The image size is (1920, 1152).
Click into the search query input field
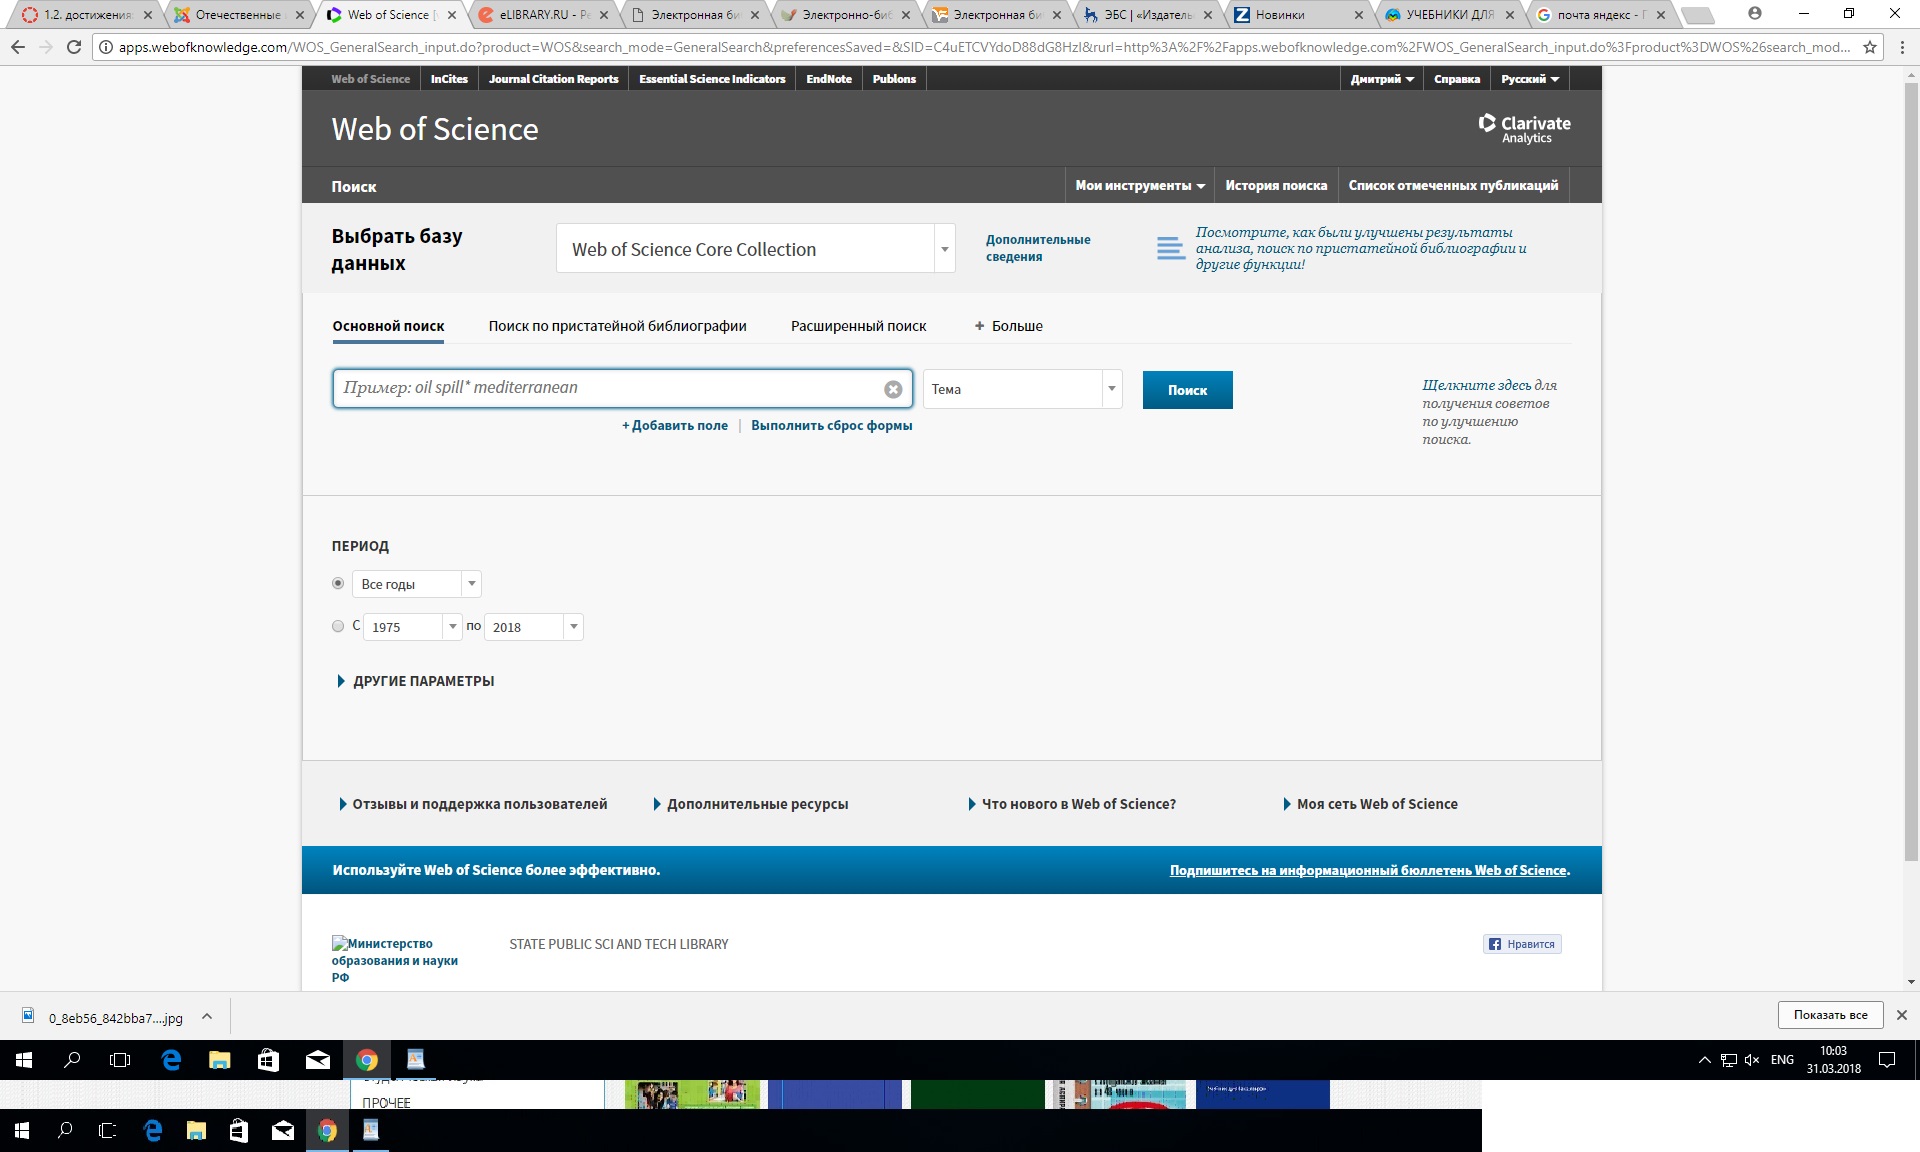tap(607, 389)
